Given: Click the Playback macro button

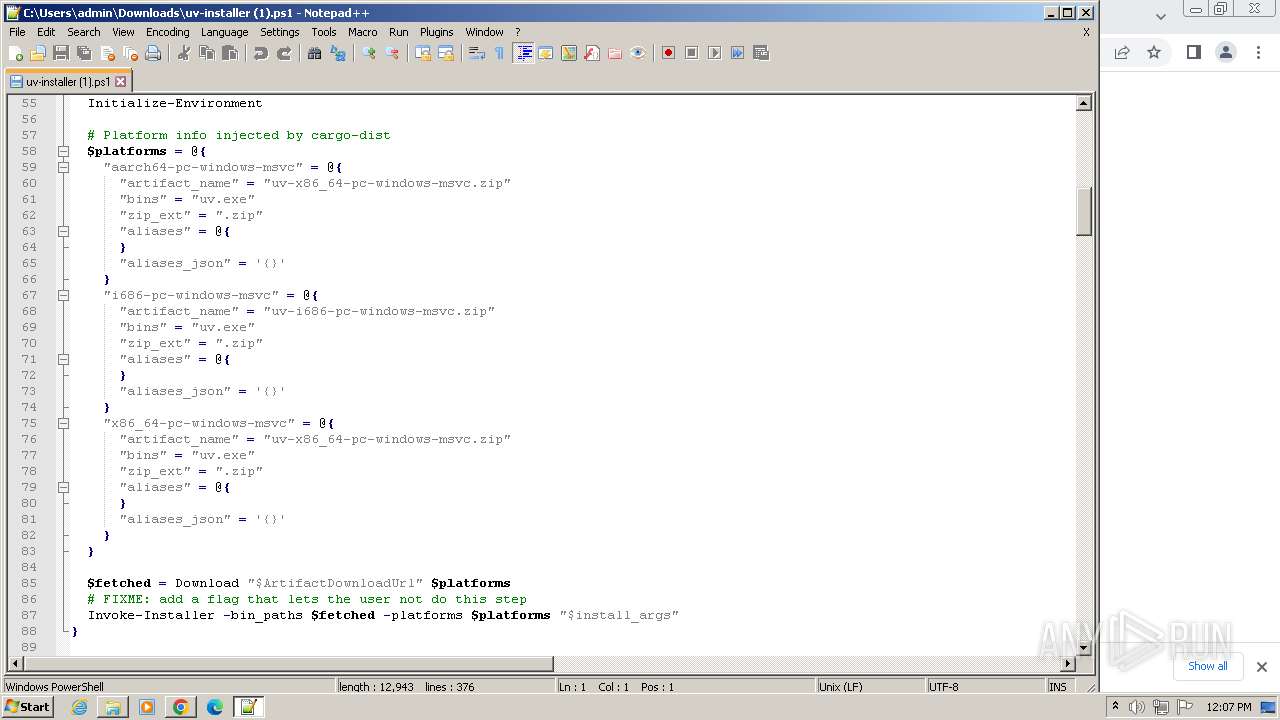Looking at the screenshot, I should [715, 53].
